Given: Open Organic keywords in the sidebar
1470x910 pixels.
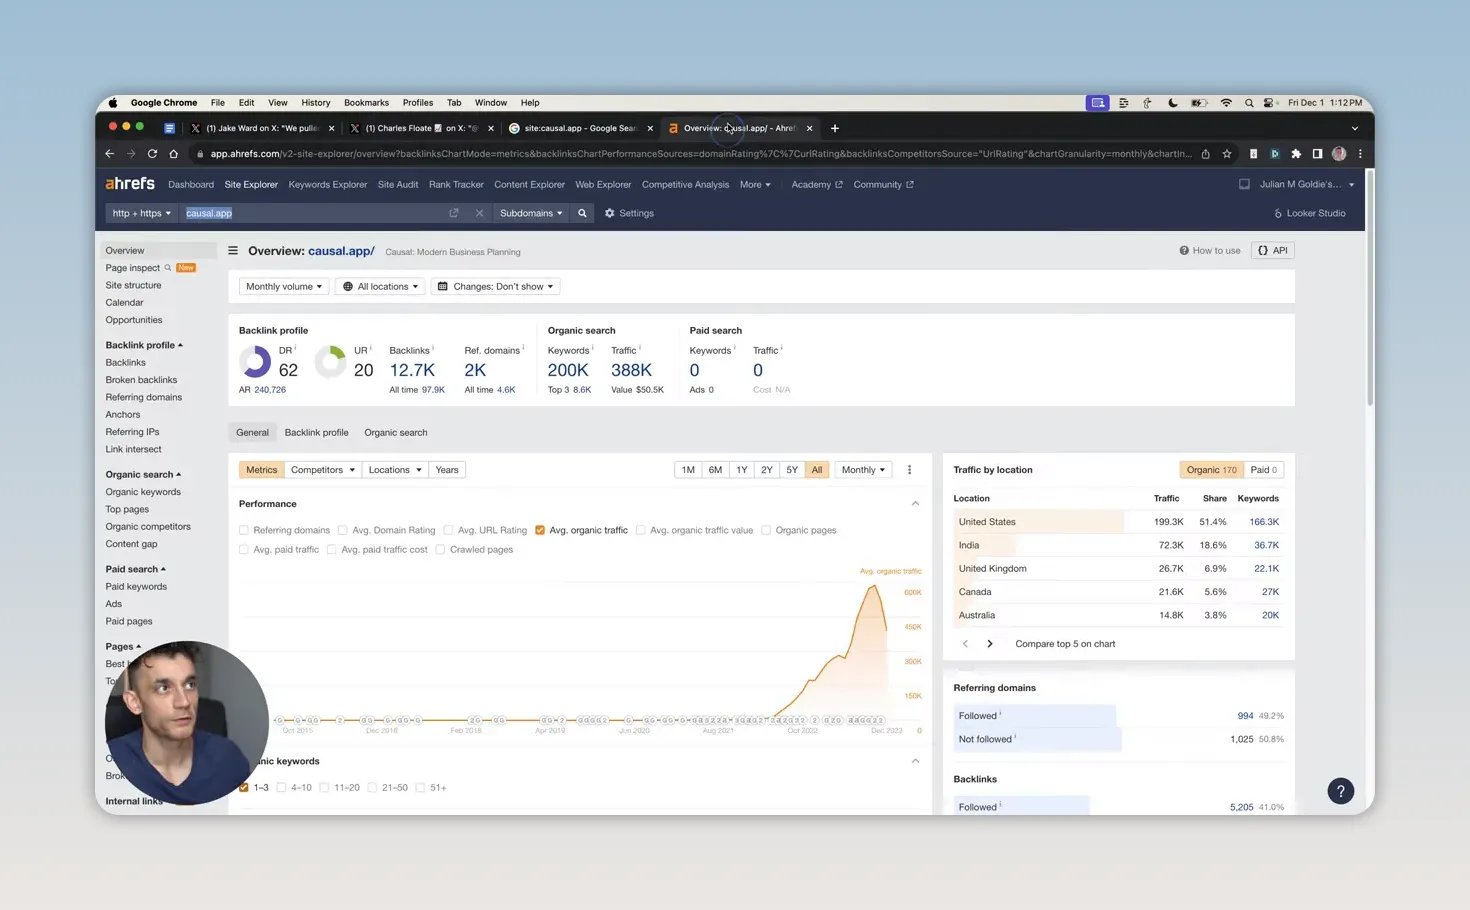Looking at the screenshot, I should pyautogui.click(x=143, y=492).
